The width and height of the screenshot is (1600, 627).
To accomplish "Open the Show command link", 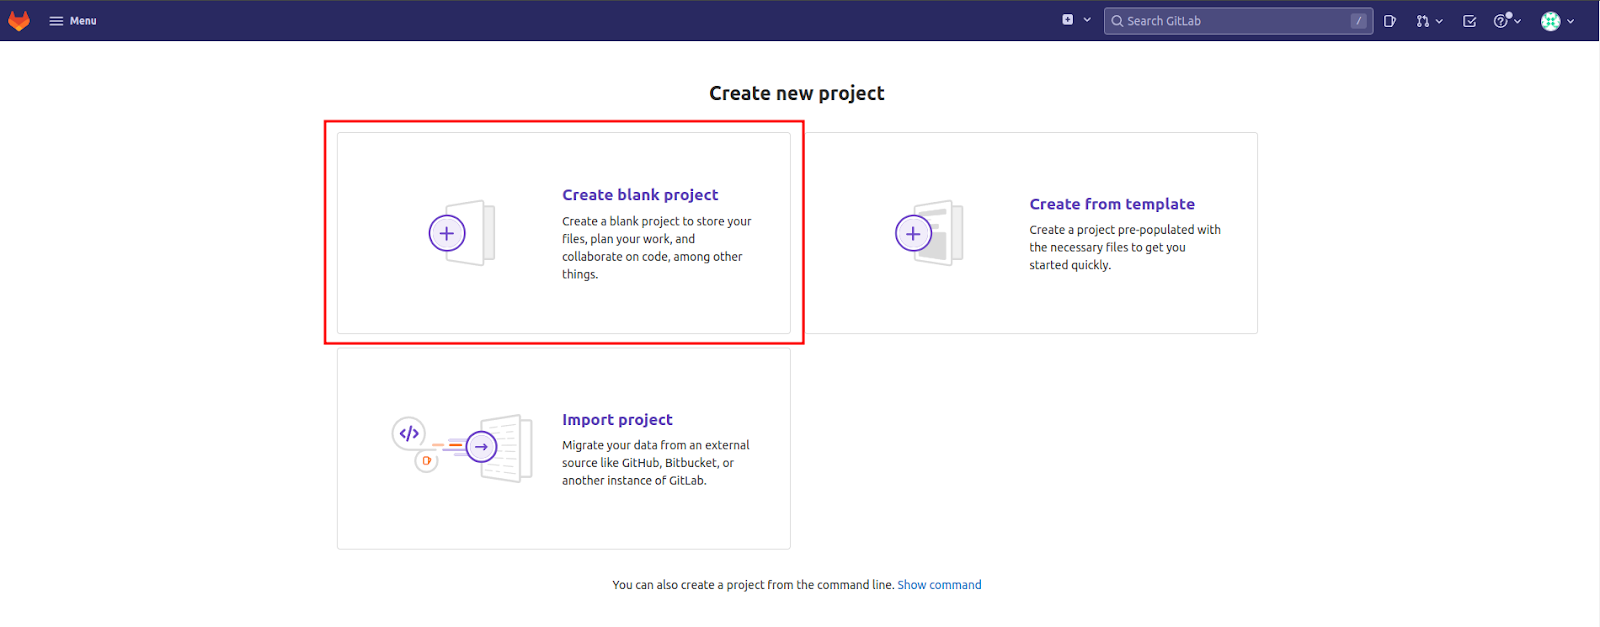I will point(939,585).
